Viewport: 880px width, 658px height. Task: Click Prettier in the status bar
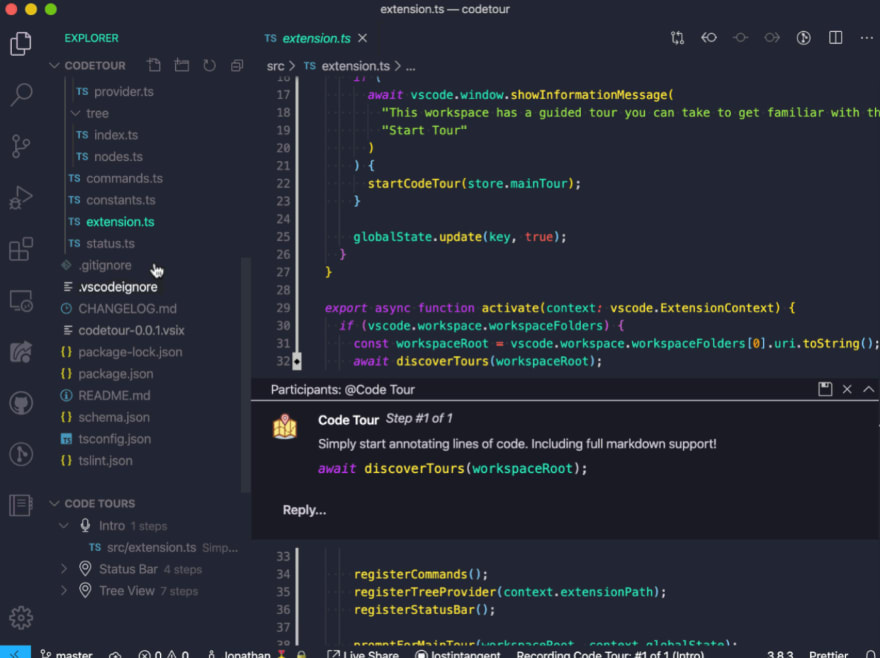(x=828, y=654)
